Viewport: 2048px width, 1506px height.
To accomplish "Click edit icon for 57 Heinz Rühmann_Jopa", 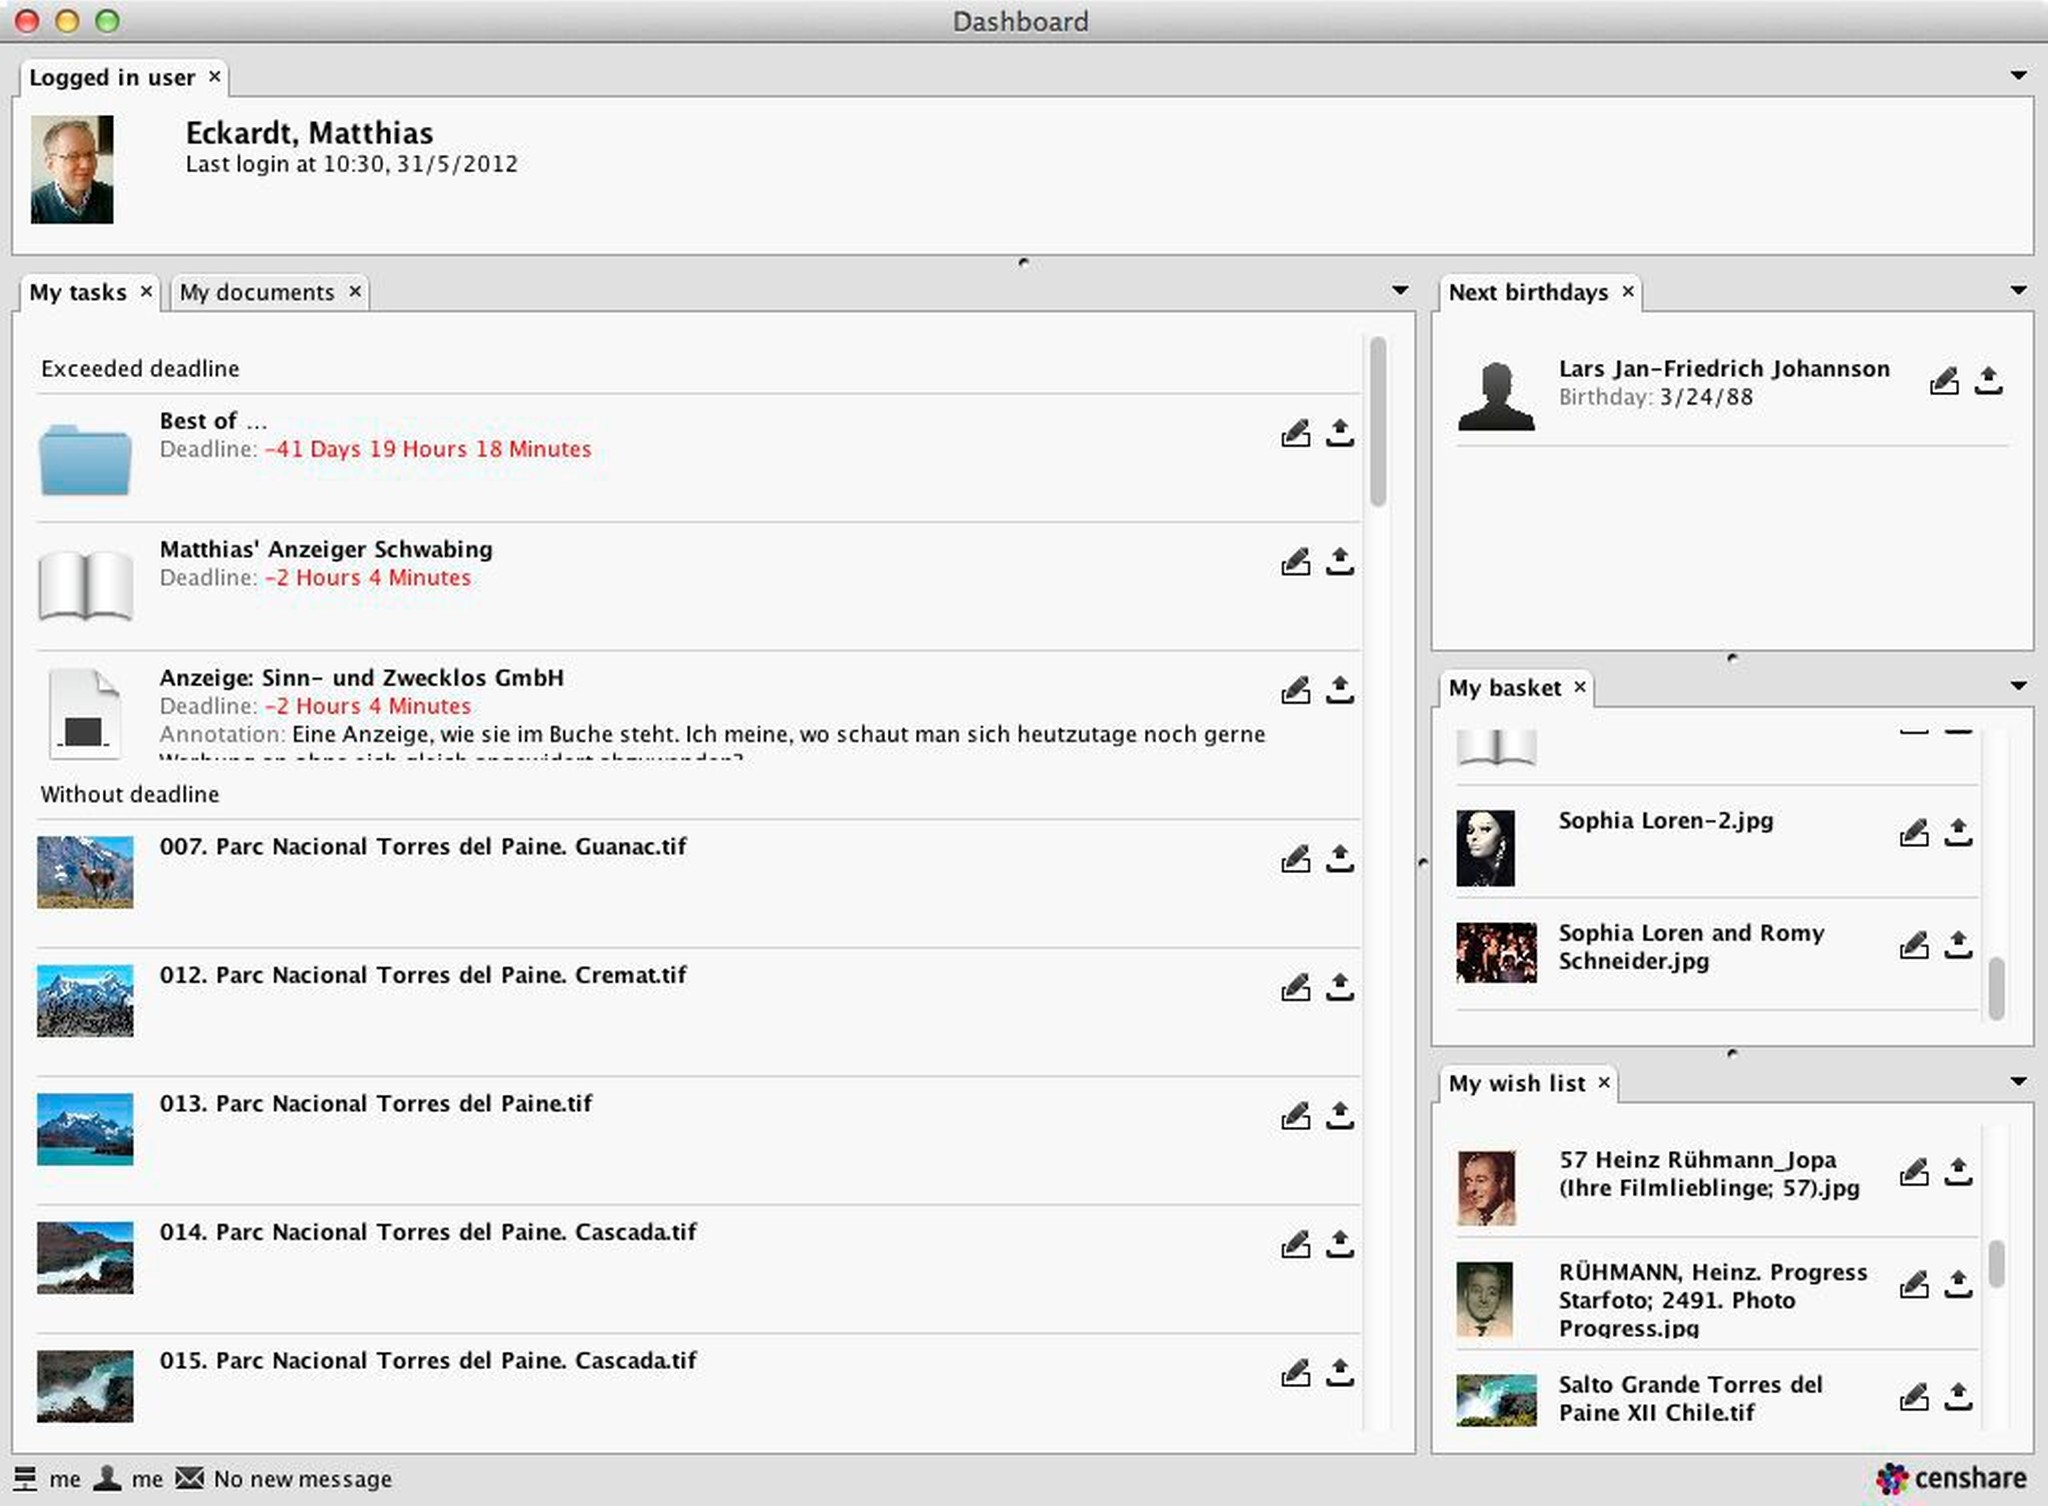I will click(1913, 1172).
